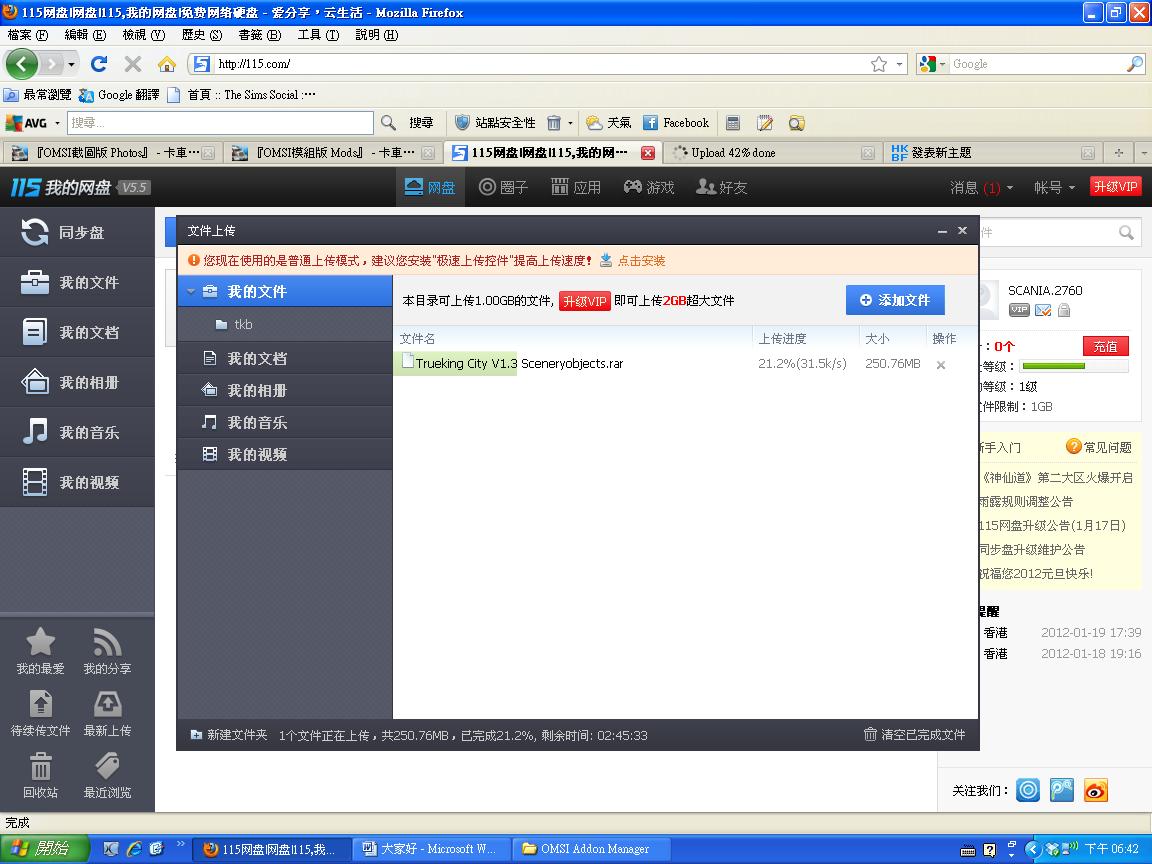The height and width of the screenshot is (864, 1152).
Task: Select 我的文档 in upload dialog tree
Action: click(x=285, y=358)
